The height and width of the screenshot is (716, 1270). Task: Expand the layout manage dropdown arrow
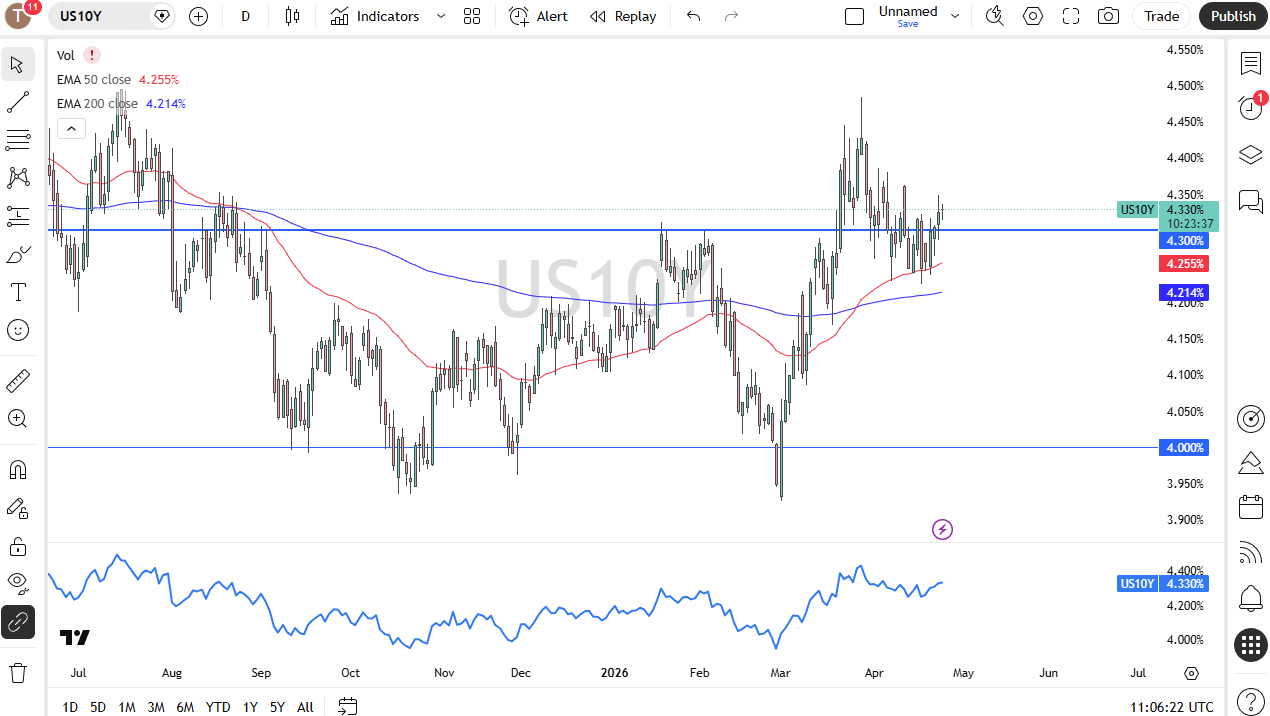955,16
